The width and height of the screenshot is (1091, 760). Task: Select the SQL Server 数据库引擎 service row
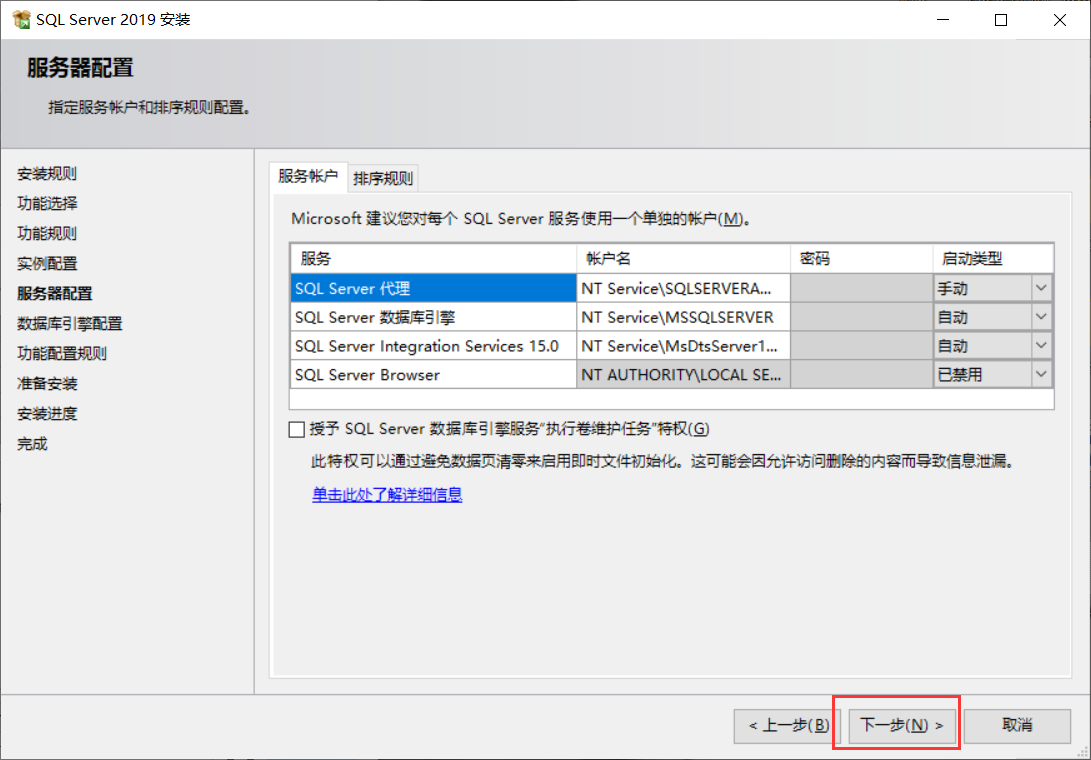click(432, 316)
